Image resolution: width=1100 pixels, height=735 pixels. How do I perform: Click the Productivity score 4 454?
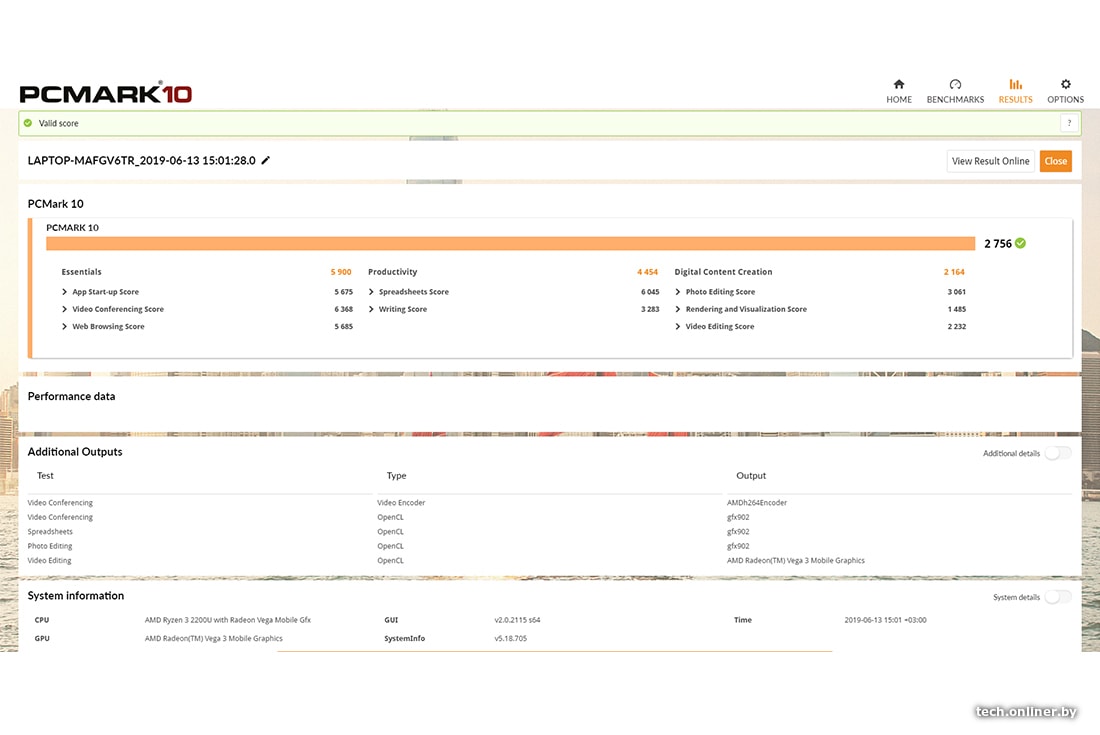point(647,272)
